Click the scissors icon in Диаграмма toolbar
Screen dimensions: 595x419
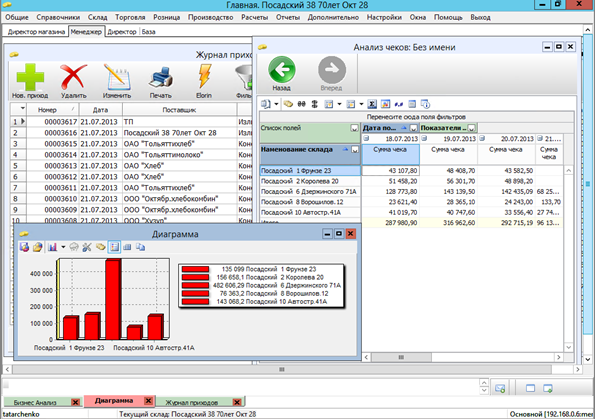click(87, 247)
